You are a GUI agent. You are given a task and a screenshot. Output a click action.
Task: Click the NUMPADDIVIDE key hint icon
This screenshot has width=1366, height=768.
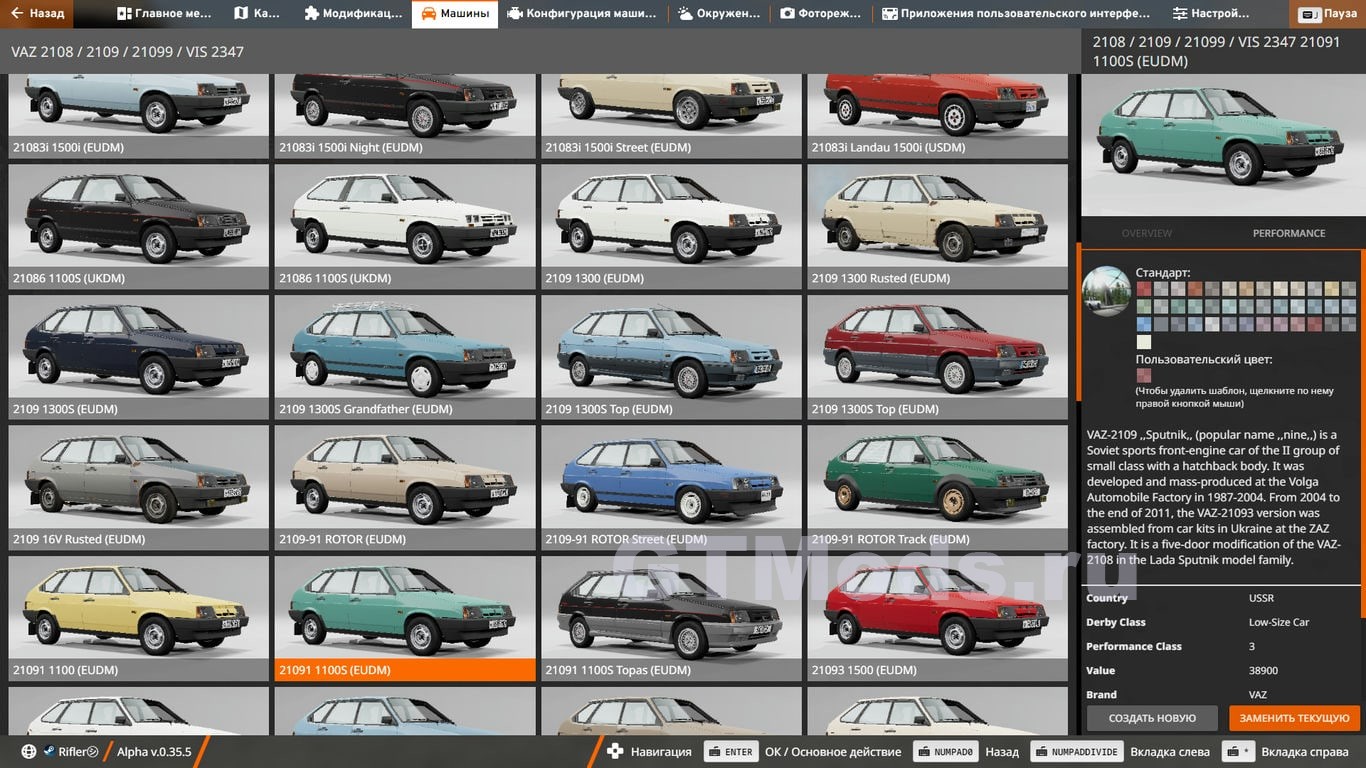[1076, 752]
